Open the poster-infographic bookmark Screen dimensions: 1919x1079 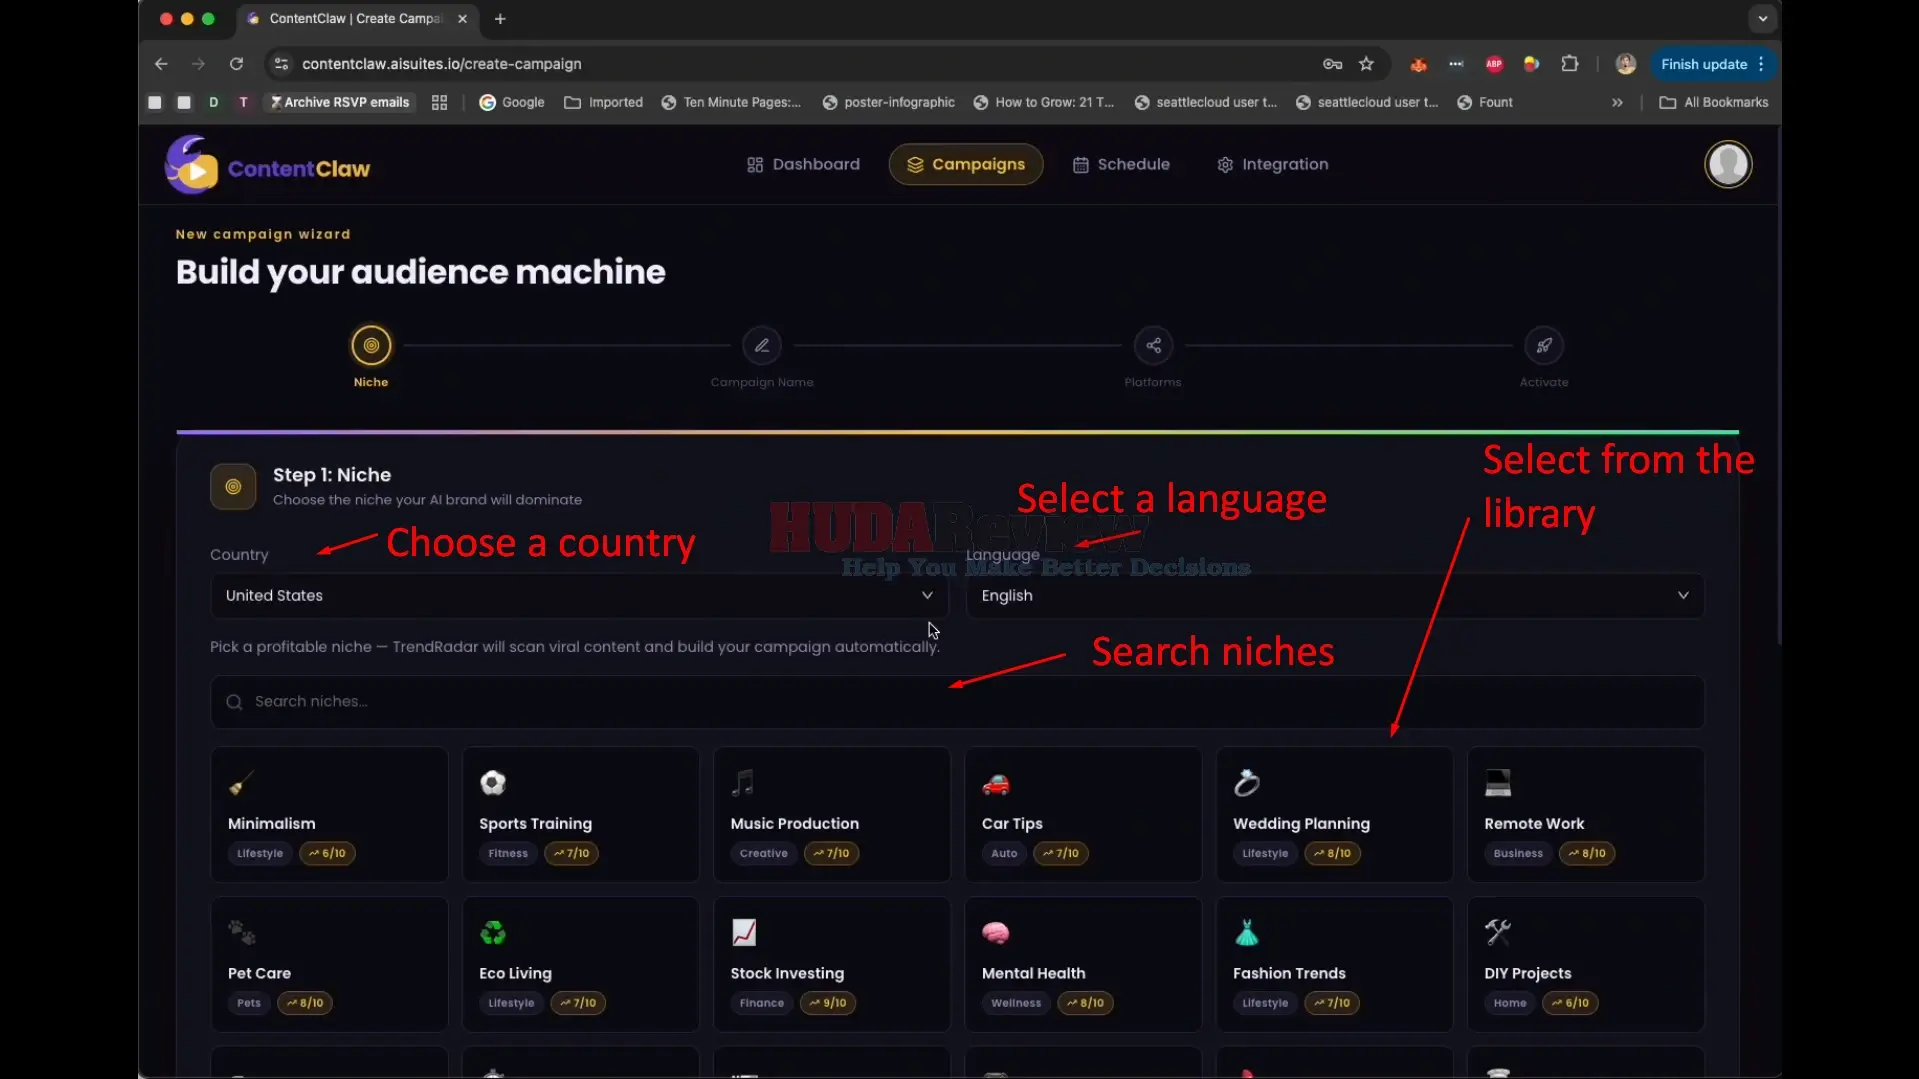point(888,102)
